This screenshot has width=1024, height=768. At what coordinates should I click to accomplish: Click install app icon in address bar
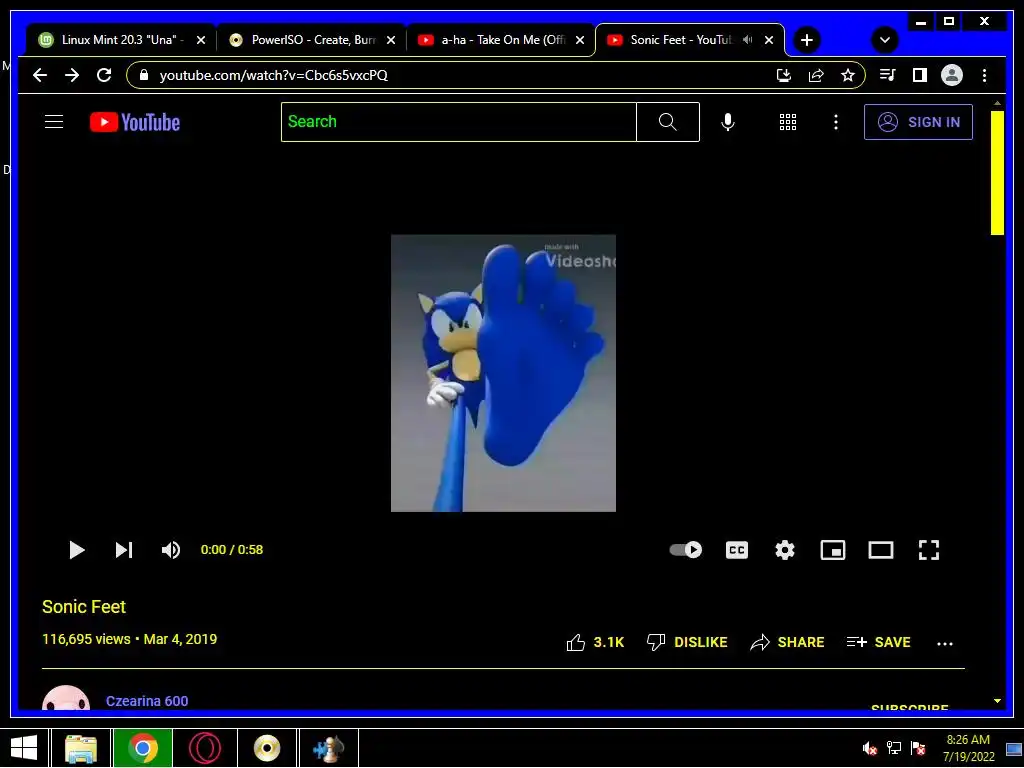tap(784, 75)
